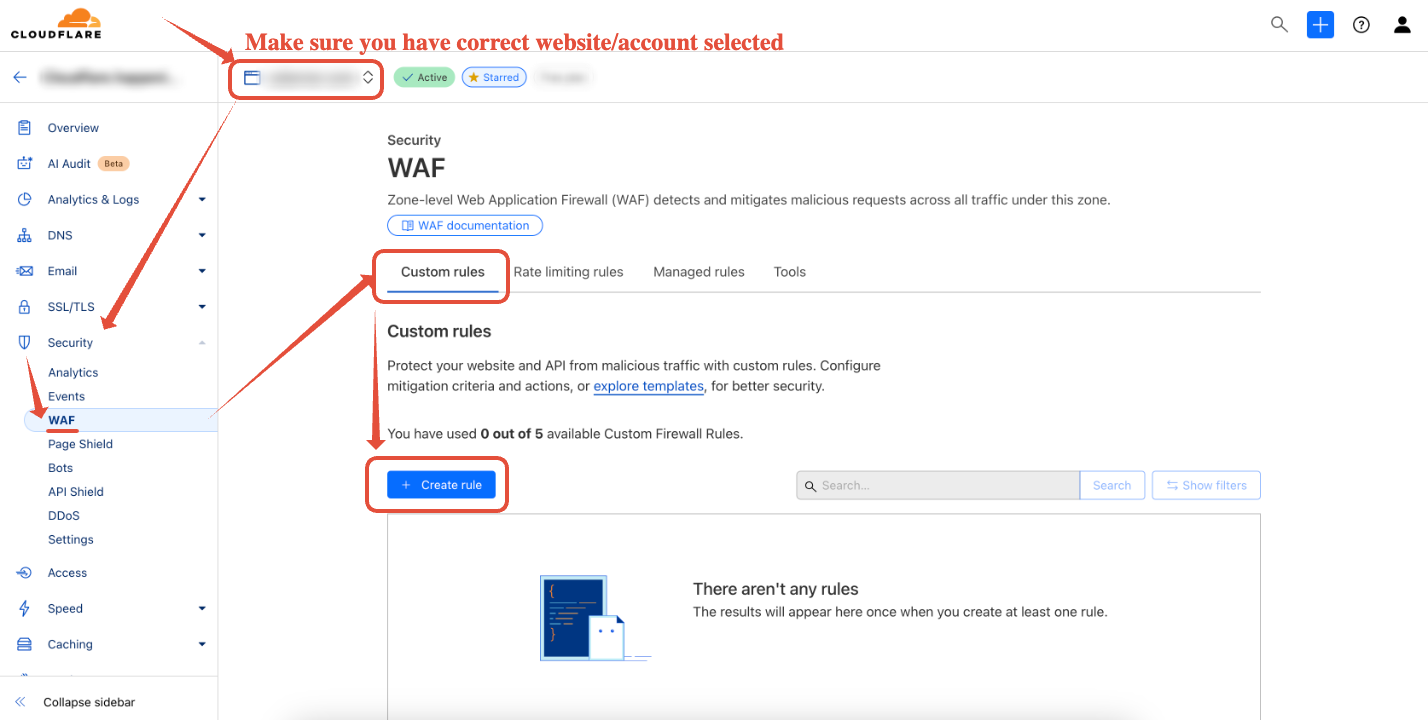The image size is (1428, 720).
Task: Focus the rules Search input field
Action: click(x=938, y=485)
